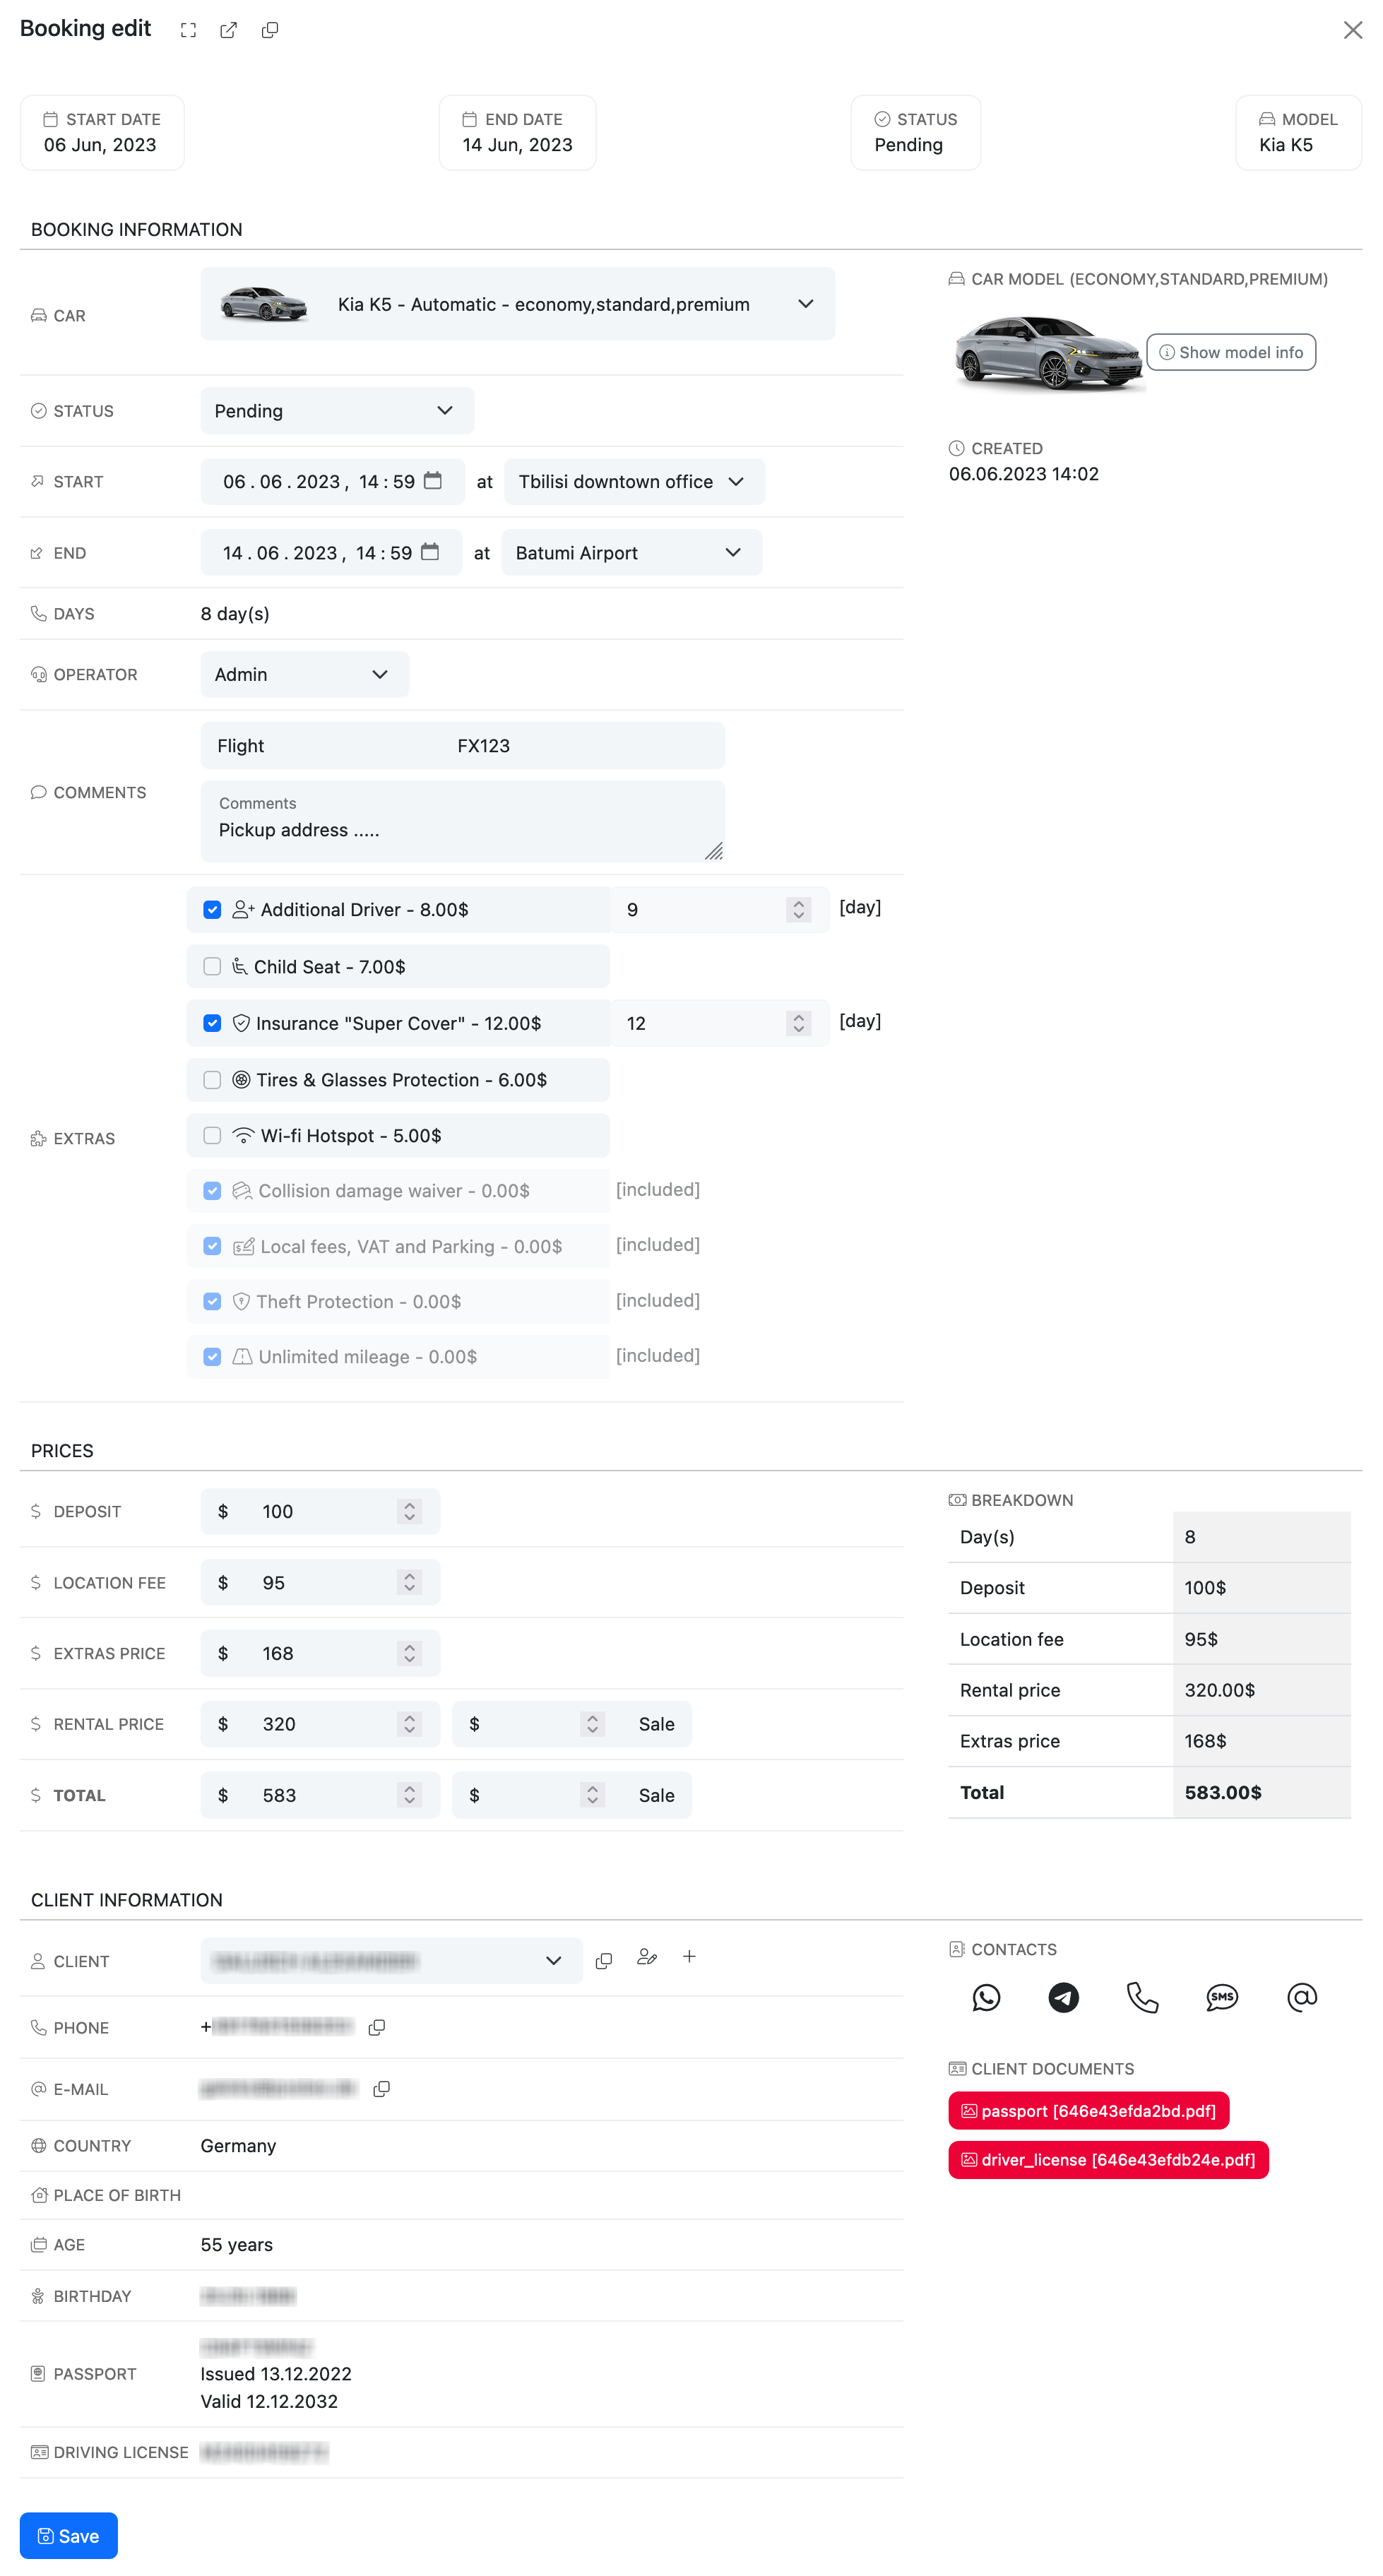
Task: Click the email at-sign contact icon
Action: [1301, 1997]
